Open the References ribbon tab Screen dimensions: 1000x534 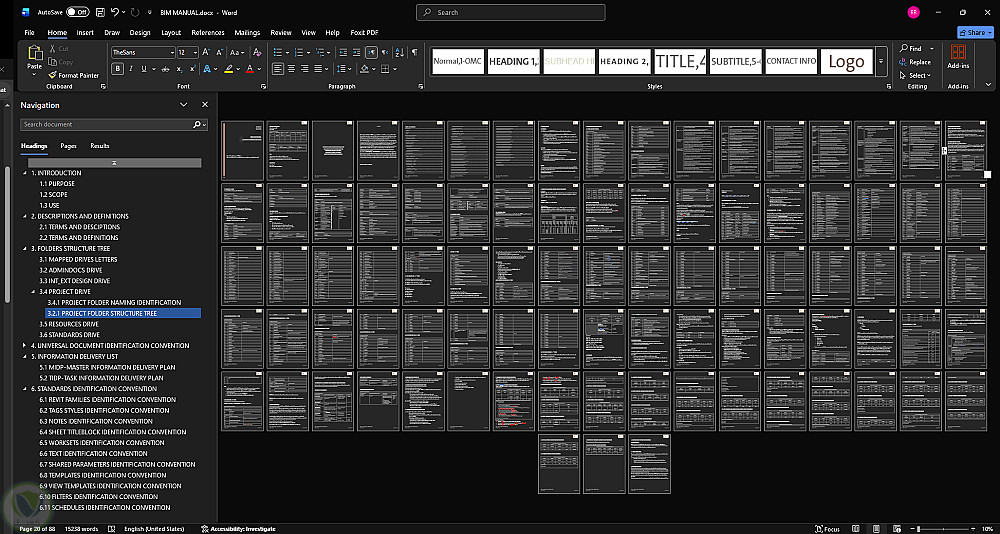pos(208,33)
